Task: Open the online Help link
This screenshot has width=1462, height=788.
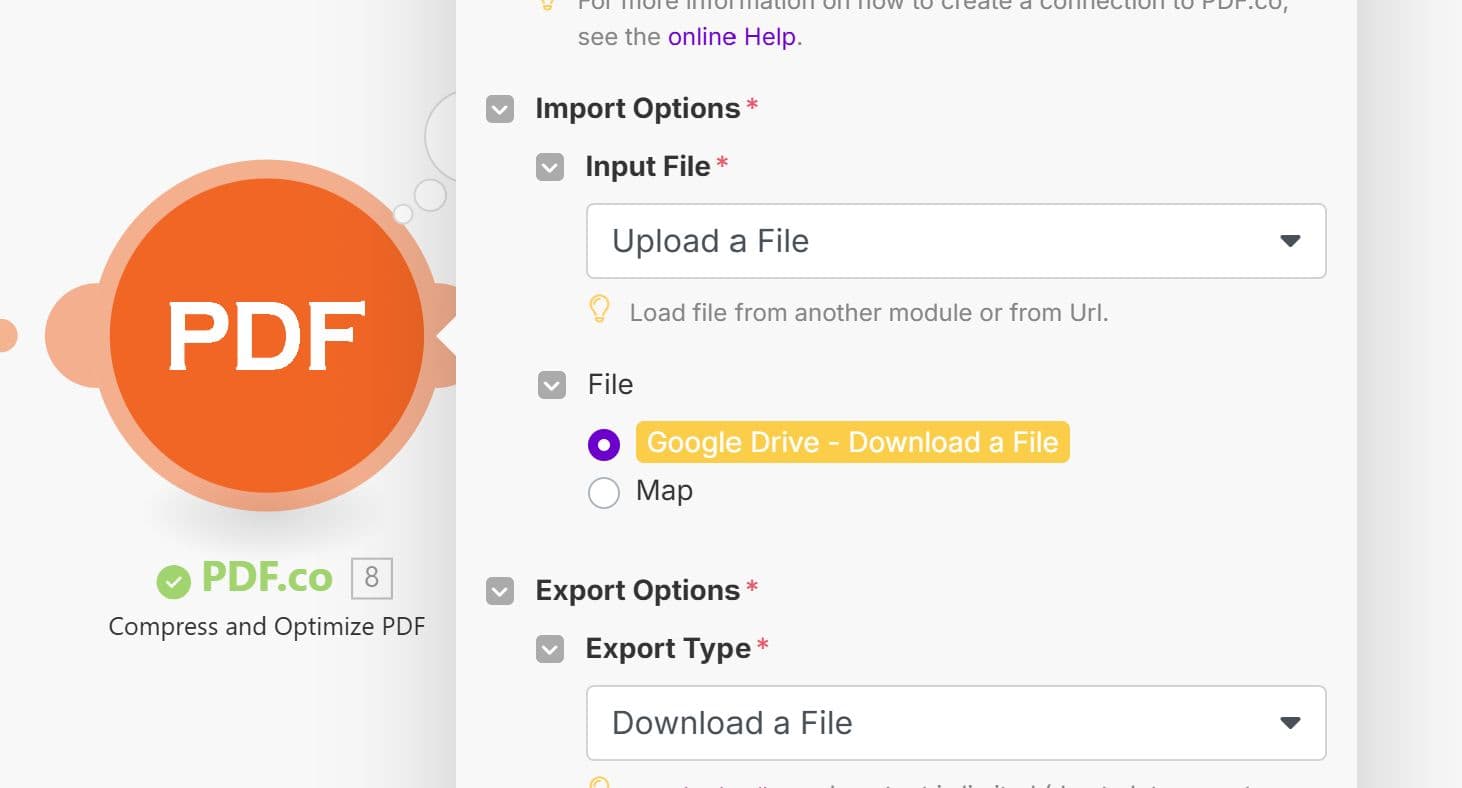Action: 731,36
